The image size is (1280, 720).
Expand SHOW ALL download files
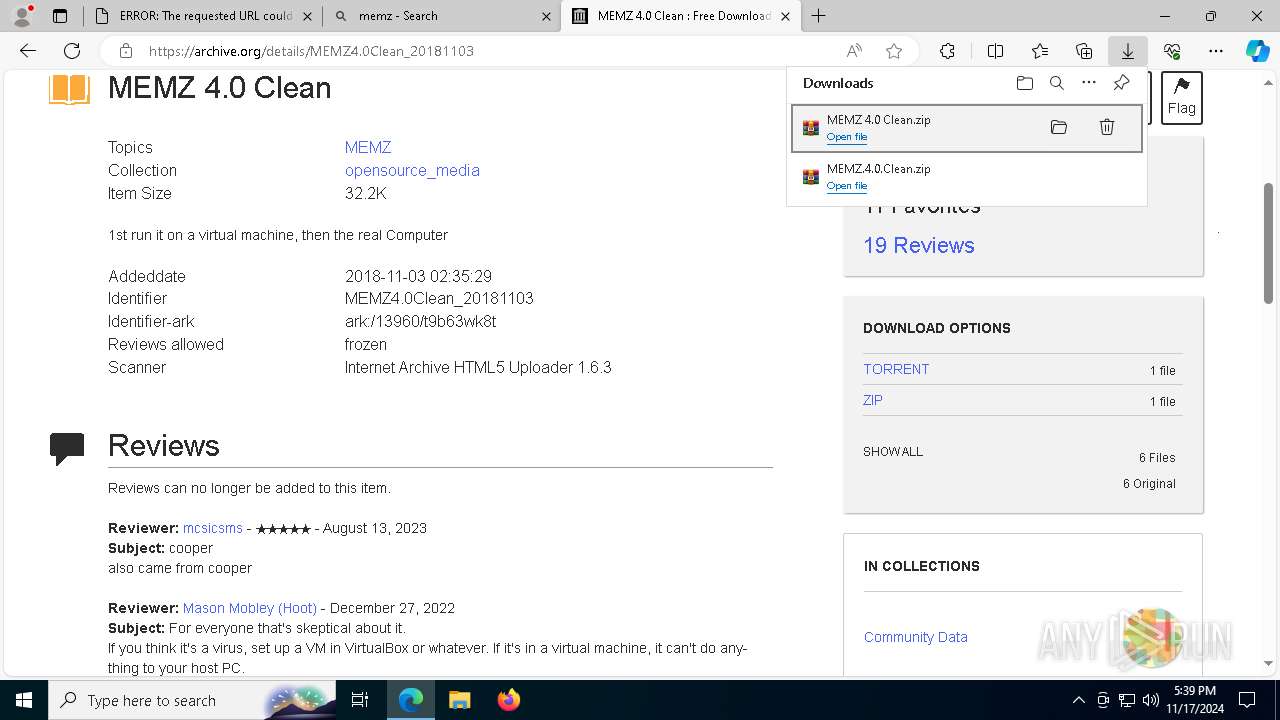point(893,452)
